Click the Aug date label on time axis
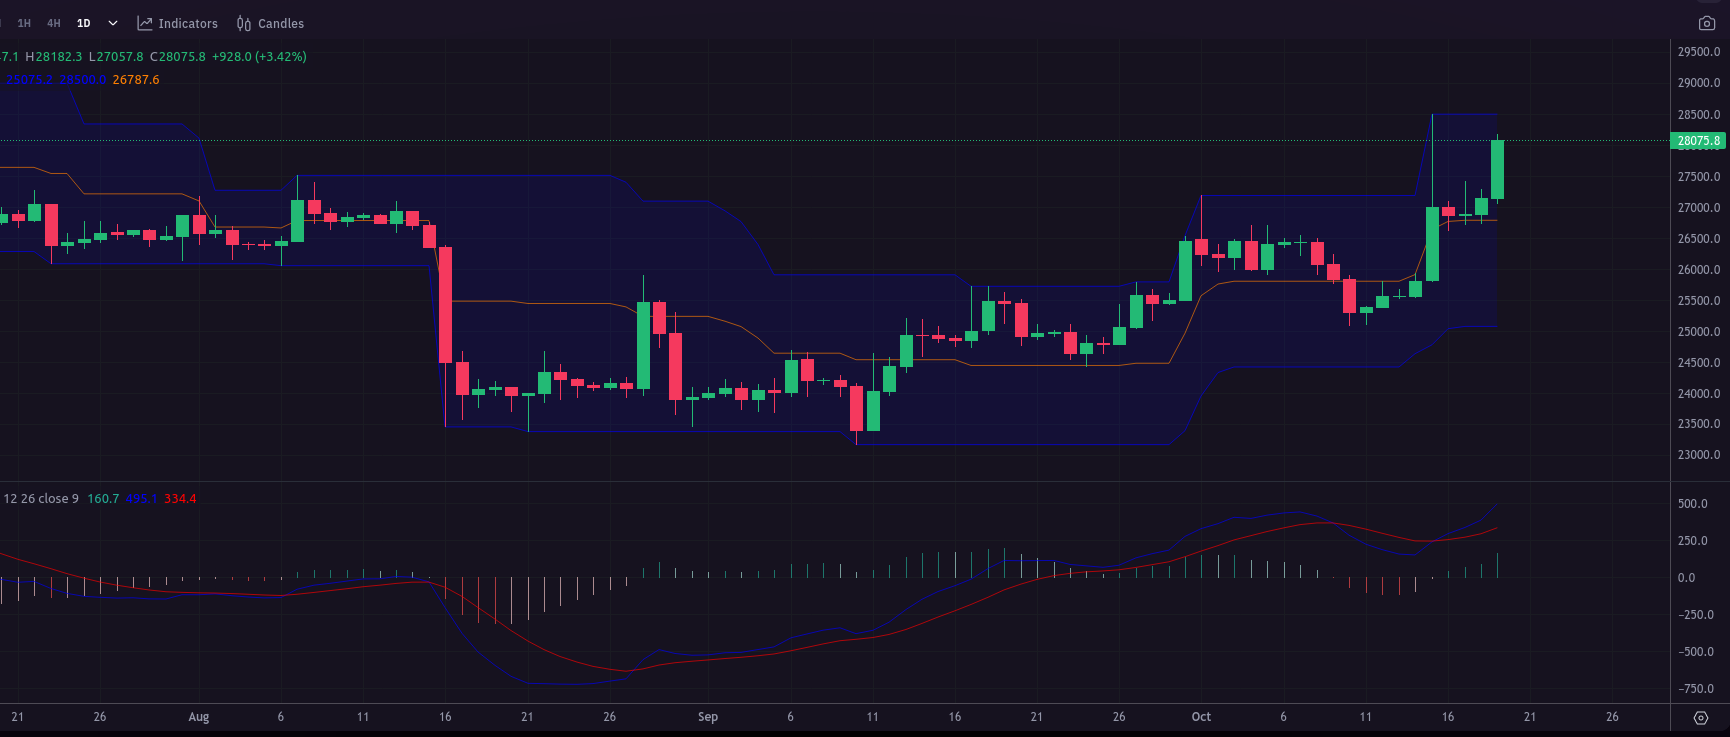Screen dimensions: 1730x737 199,717
